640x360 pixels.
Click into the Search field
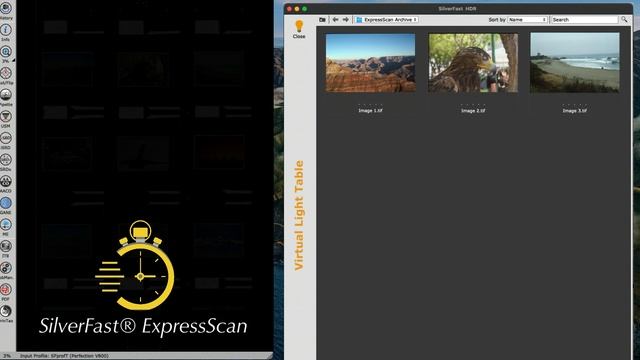[x=584, y=20]
